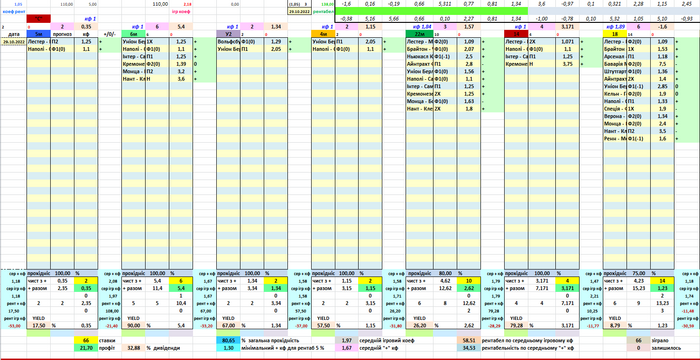Select coefficient "1,63" in Монца row of 22м
Viewport: 700px width, 360px height.
click(469, 102)
